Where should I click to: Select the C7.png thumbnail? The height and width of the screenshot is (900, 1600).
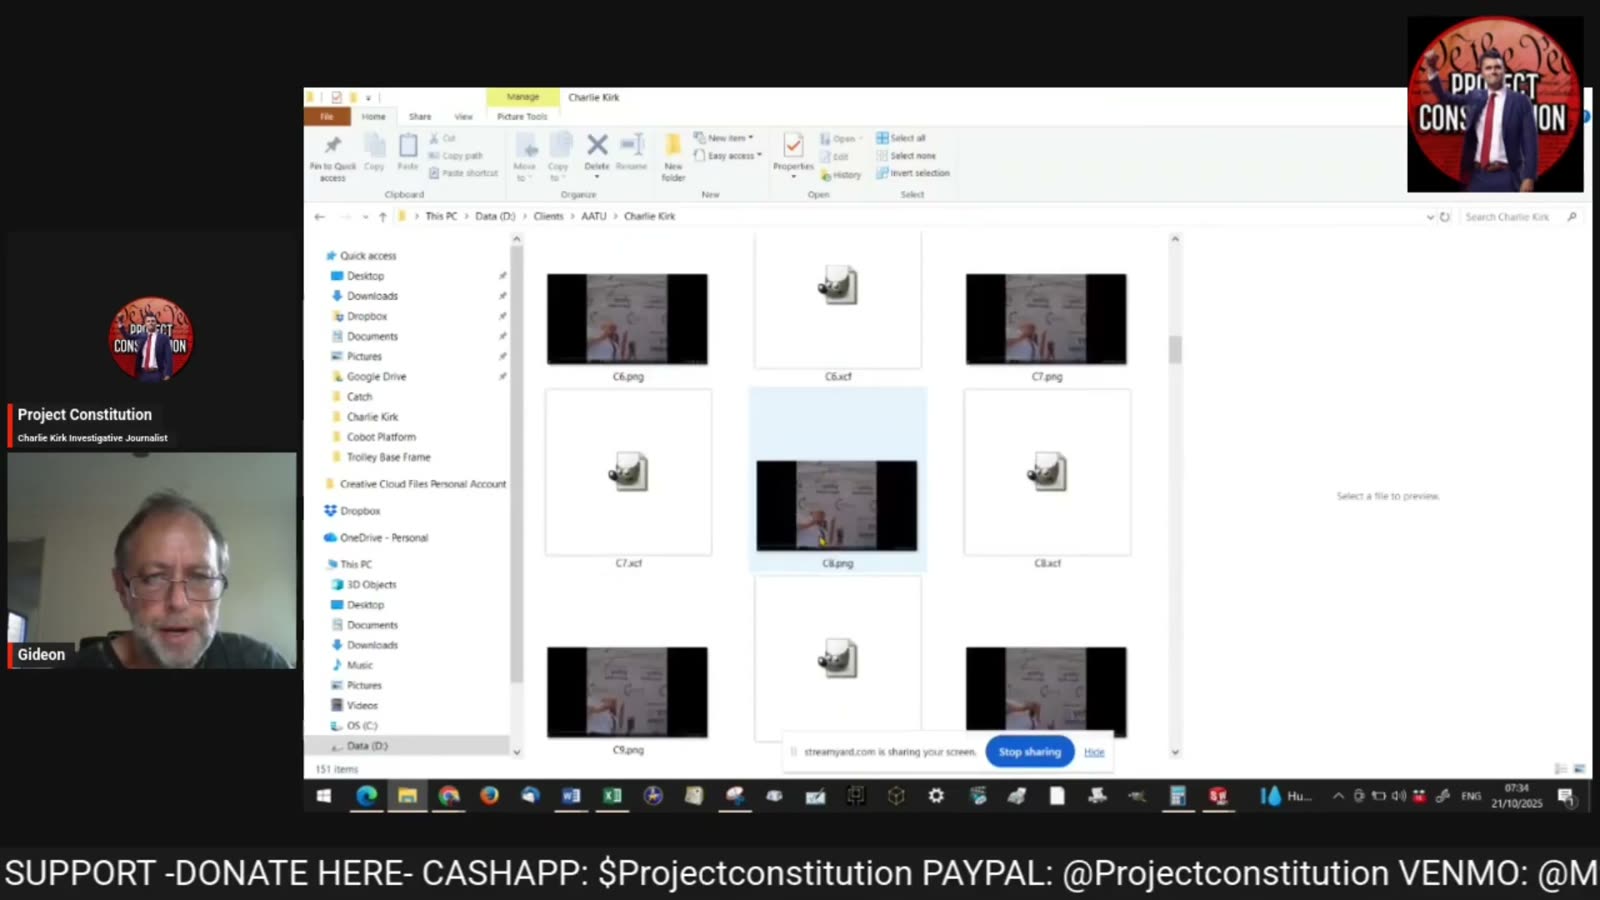click(1046, 319)
